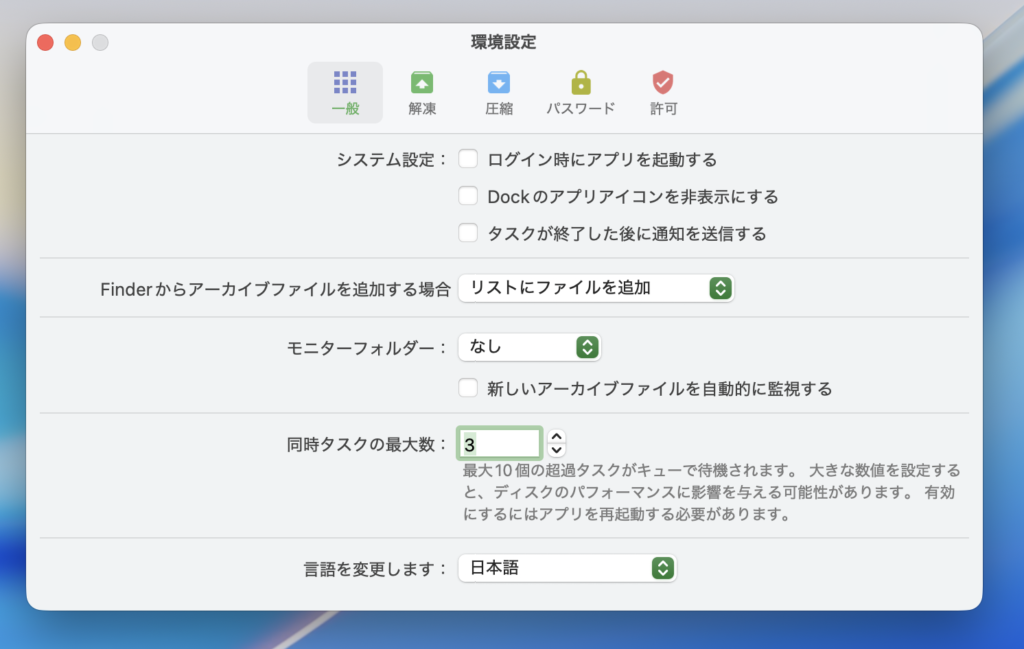The image size is (1024, 649).
Task: Open the 解凍 green archive icon
Action: point(422,83)
